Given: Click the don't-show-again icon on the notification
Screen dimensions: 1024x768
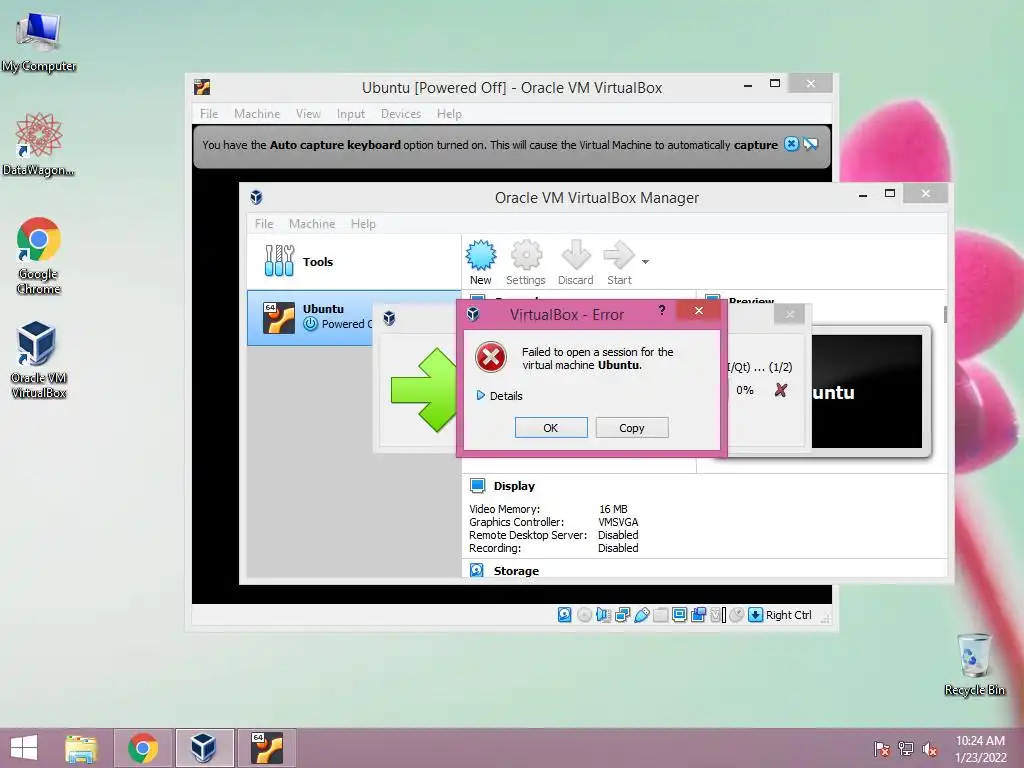Looking at the screenshot, I should click(810, 144).
